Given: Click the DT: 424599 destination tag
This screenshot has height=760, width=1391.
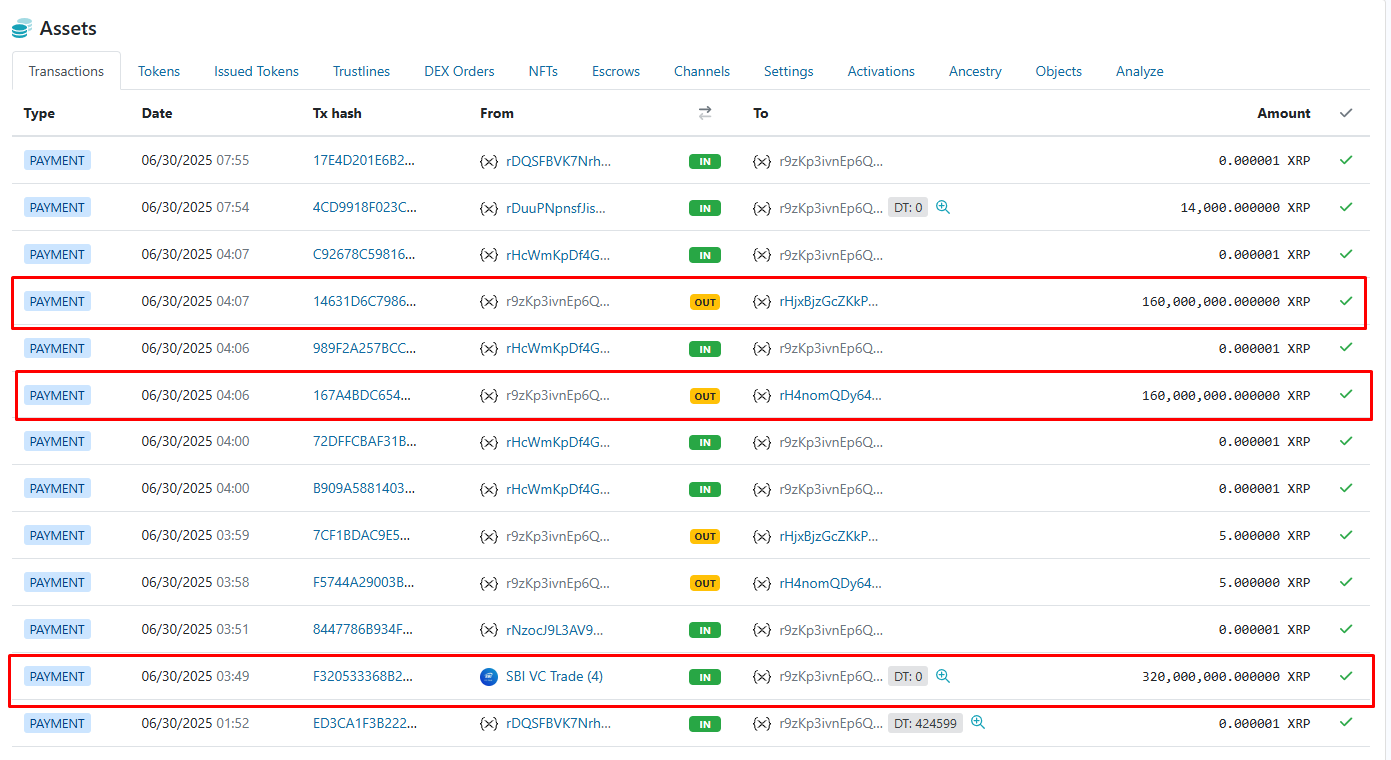Looking at the screenshot, I should pyautogui.click(x=925, y=722).
